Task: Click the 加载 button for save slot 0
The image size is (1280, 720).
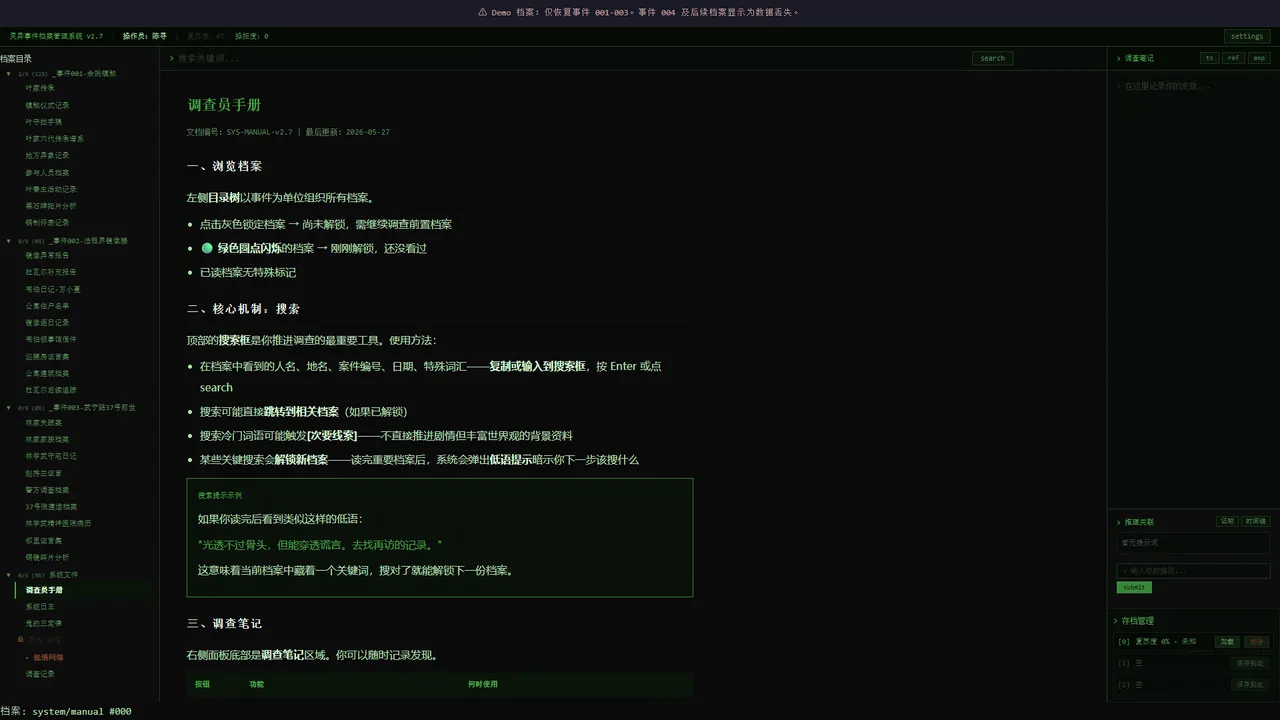Action: [1226, 642]
